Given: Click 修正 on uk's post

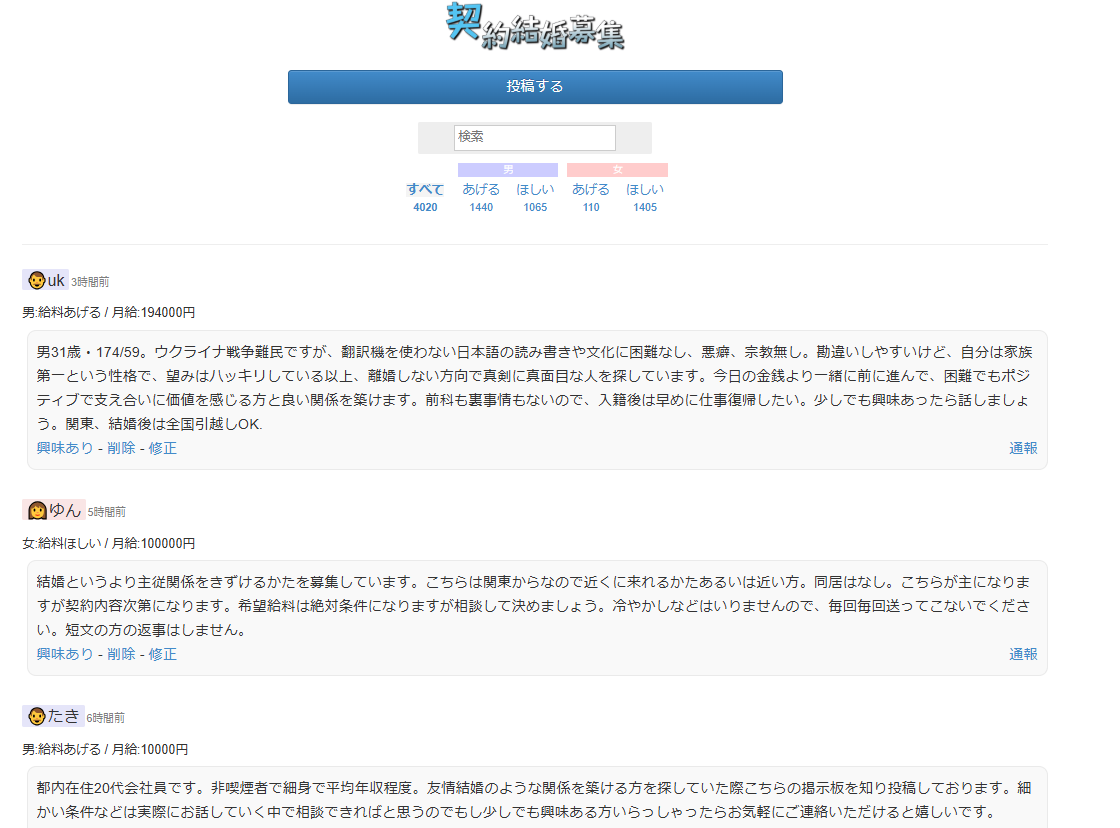Looking at the screenshot, I should pyautogui.click(x=163, y=448).
